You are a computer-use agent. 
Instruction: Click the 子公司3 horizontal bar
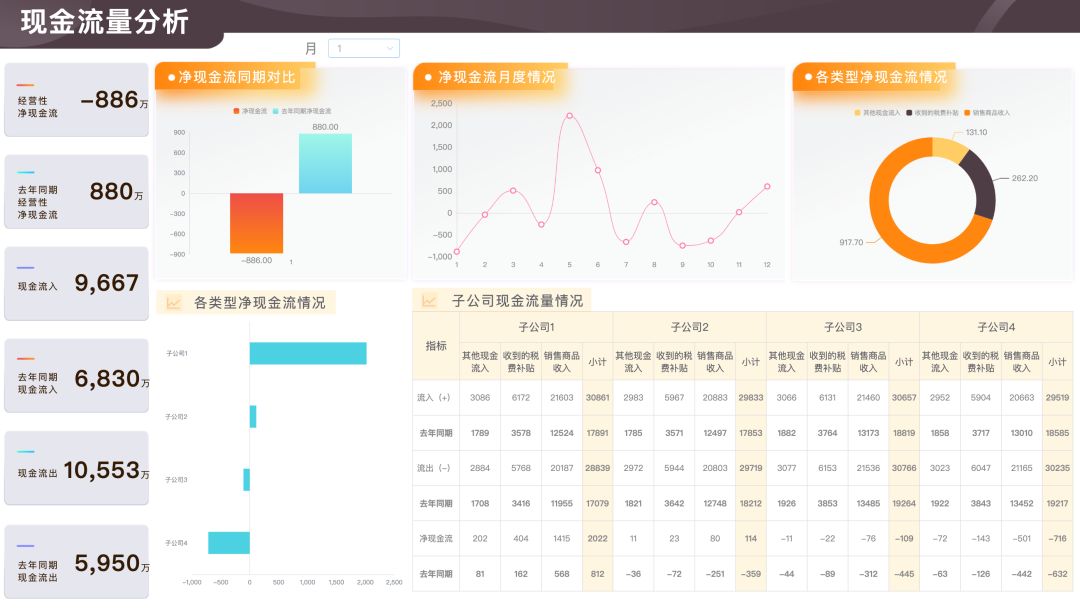(x=247, y=479)
